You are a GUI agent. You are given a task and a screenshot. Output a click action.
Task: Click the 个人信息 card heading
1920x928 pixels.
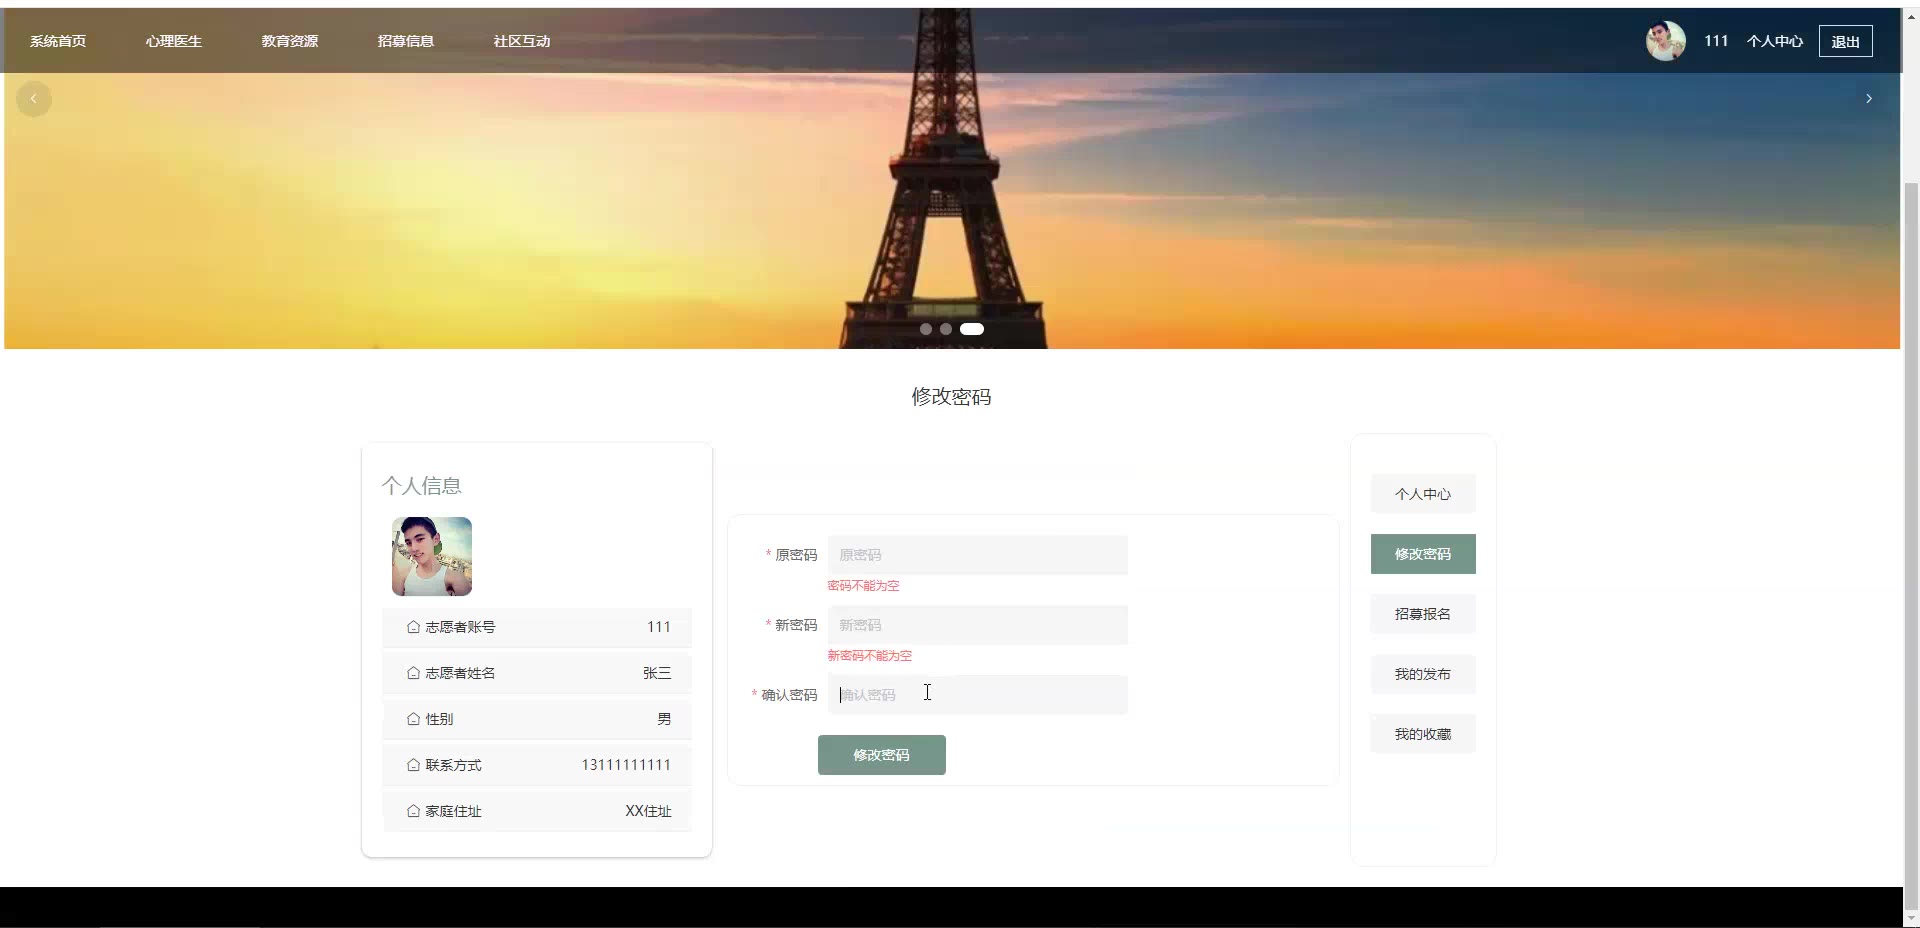coord(421,486)
